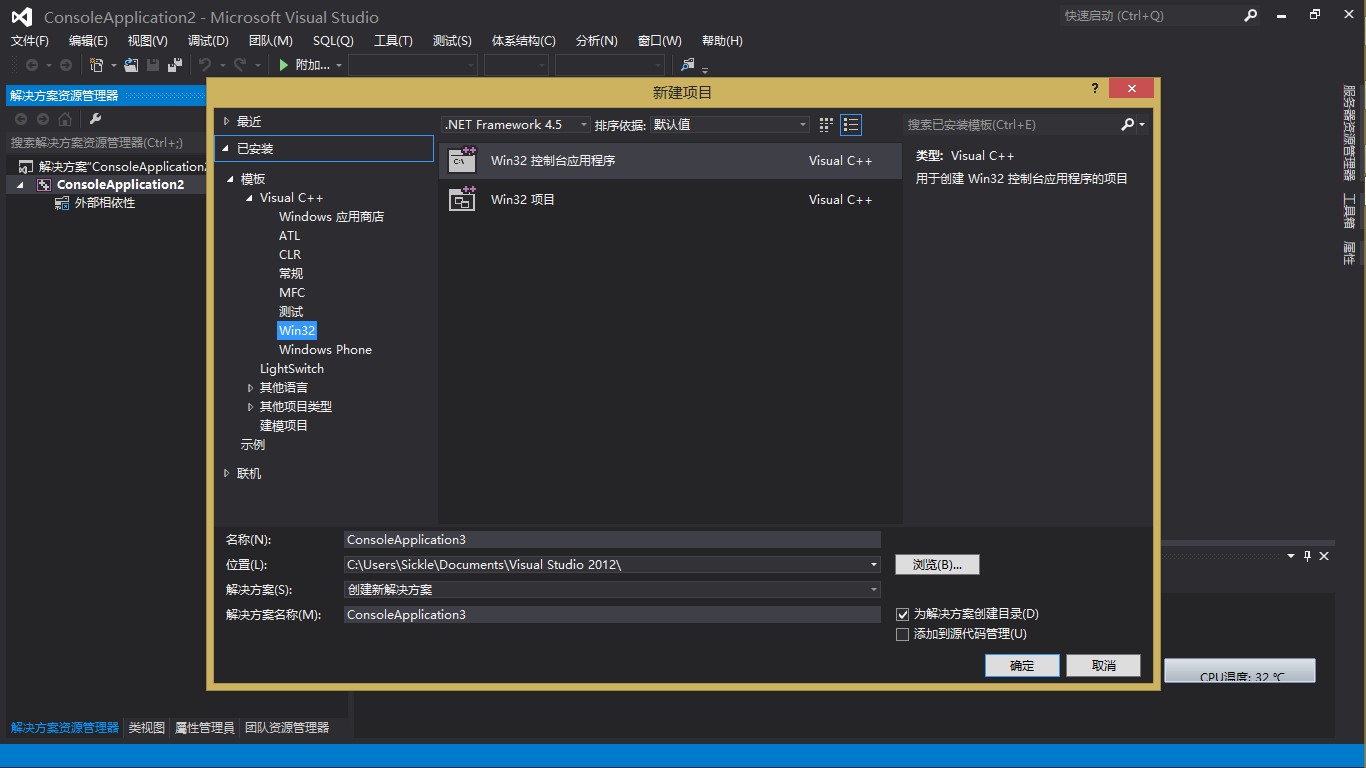Image resolution: width=1366 pixels, height=768 pixels.
Task: Select the CLR template category
Action: (x=290, y=255)
